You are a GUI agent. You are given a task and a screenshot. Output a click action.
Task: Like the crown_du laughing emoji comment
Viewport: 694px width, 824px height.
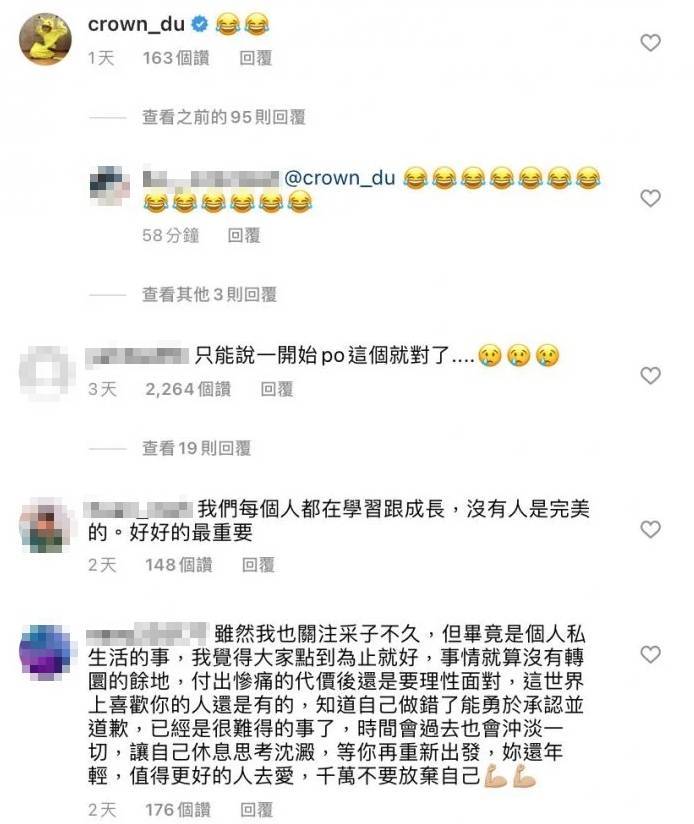650,43
